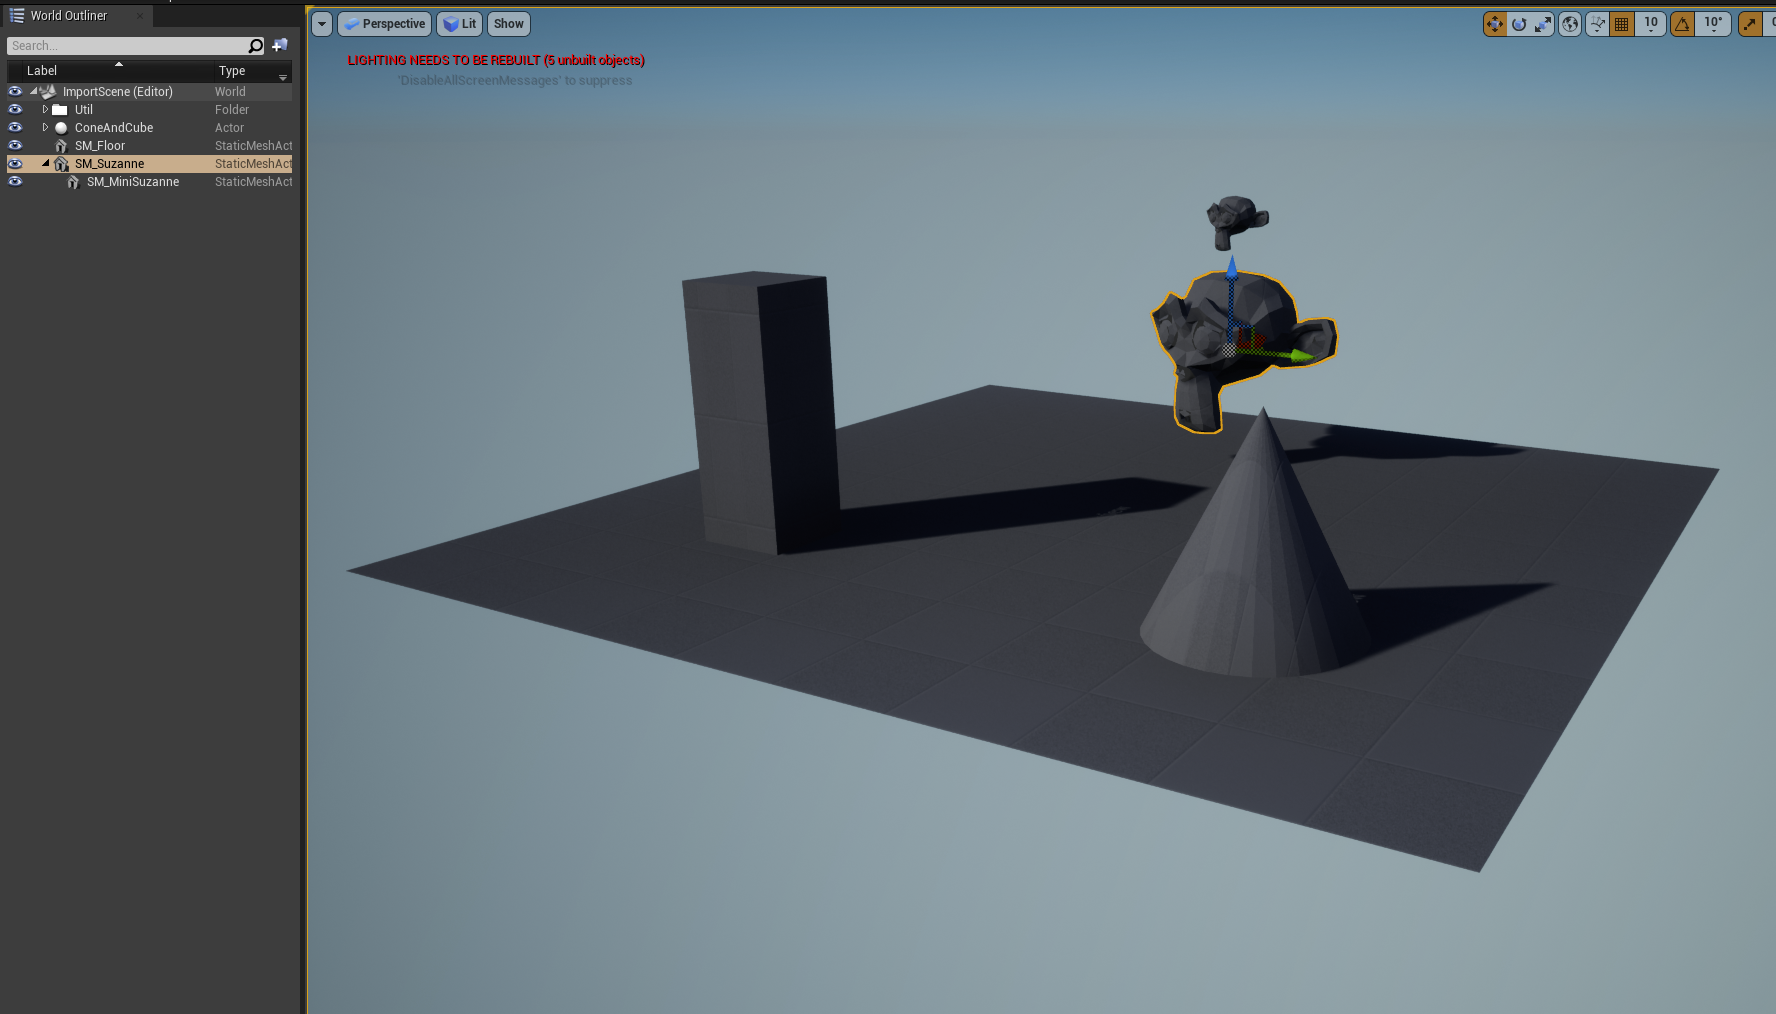
Task: Select the translate (move) gizmo tool
Action: click(1495, 24)
